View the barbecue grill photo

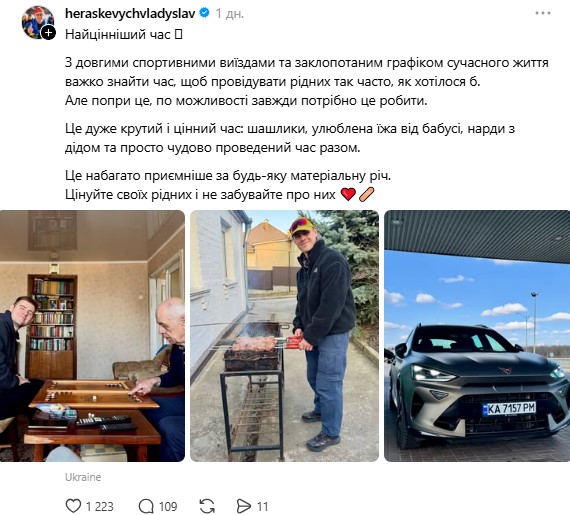point(284,336)
